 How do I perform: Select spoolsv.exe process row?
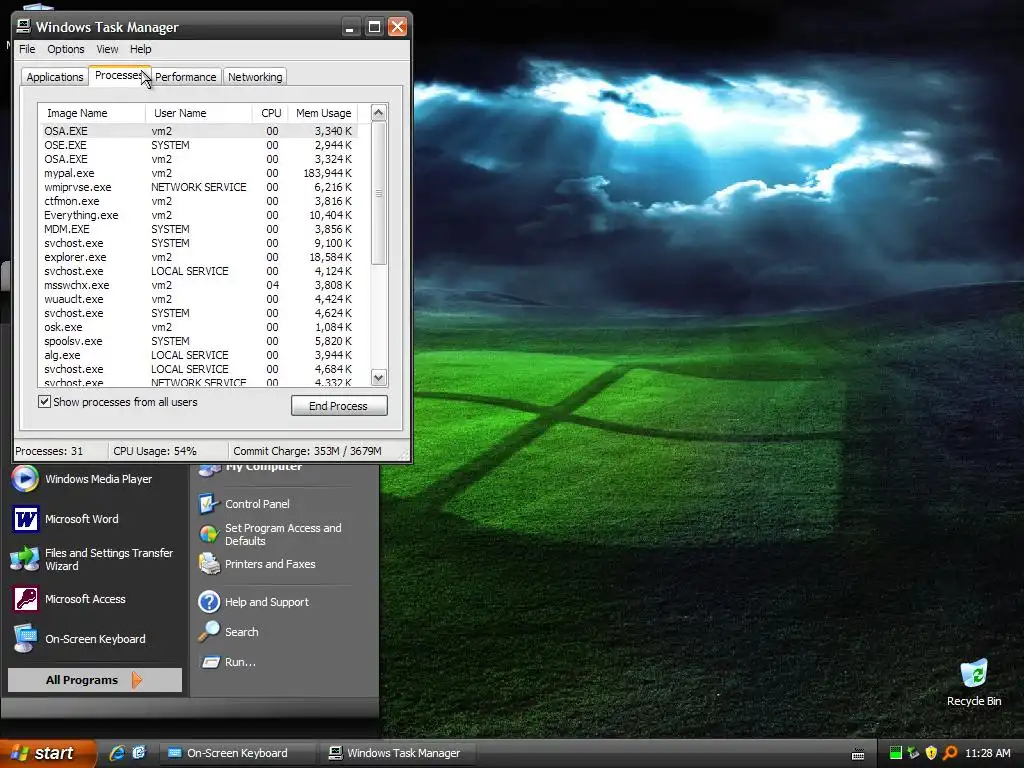click(x=199, y=341)
